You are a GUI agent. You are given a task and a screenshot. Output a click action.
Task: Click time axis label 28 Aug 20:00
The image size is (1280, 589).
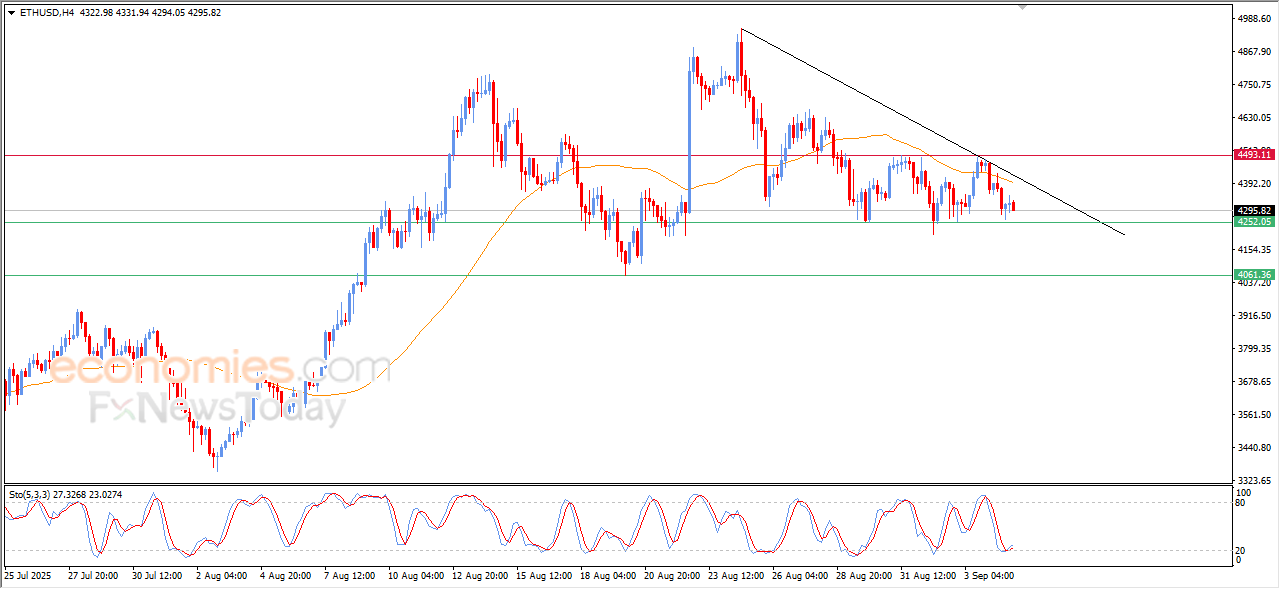click(863, 576)
